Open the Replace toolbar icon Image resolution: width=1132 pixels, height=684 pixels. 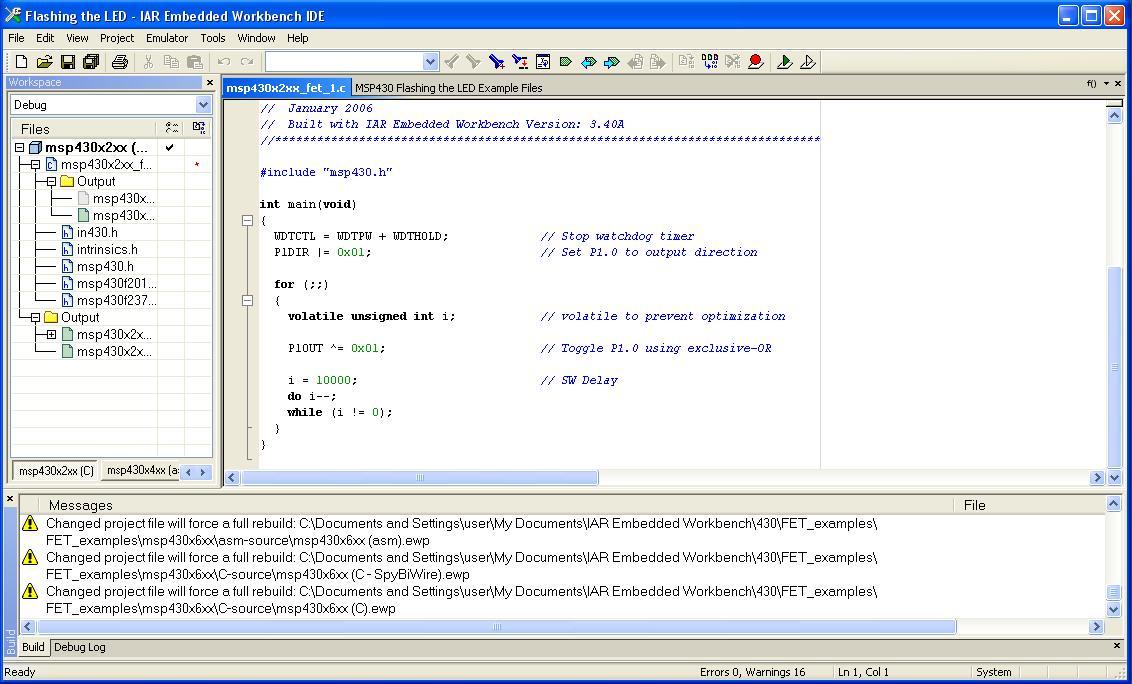click(520, 62)
